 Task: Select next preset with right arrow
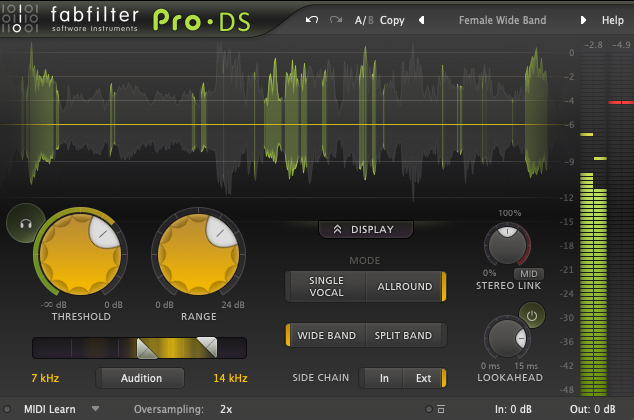point(583,20)
